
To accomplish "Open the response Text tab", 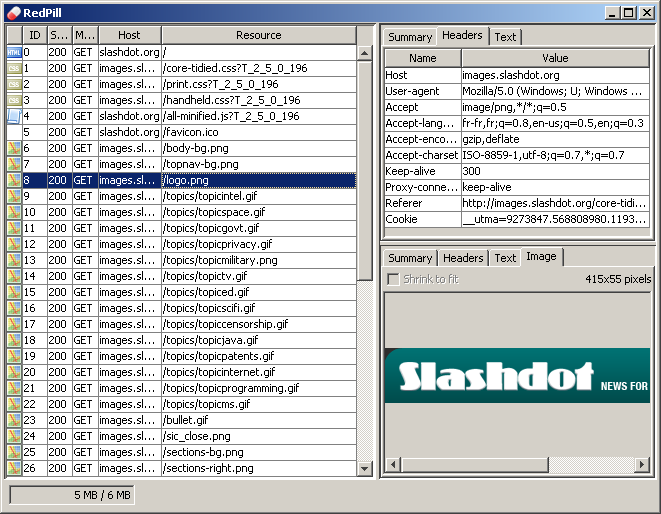I will pos(505,258).
